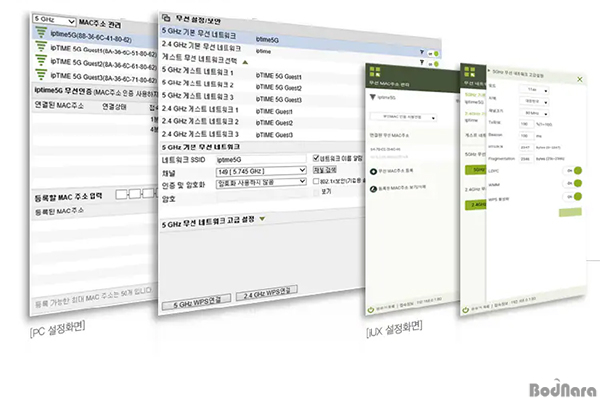600x400 pixels.
Task: Click Wi-Fi signal icon for ipTIME 5G Guest1
Action: tap(41, 47)
